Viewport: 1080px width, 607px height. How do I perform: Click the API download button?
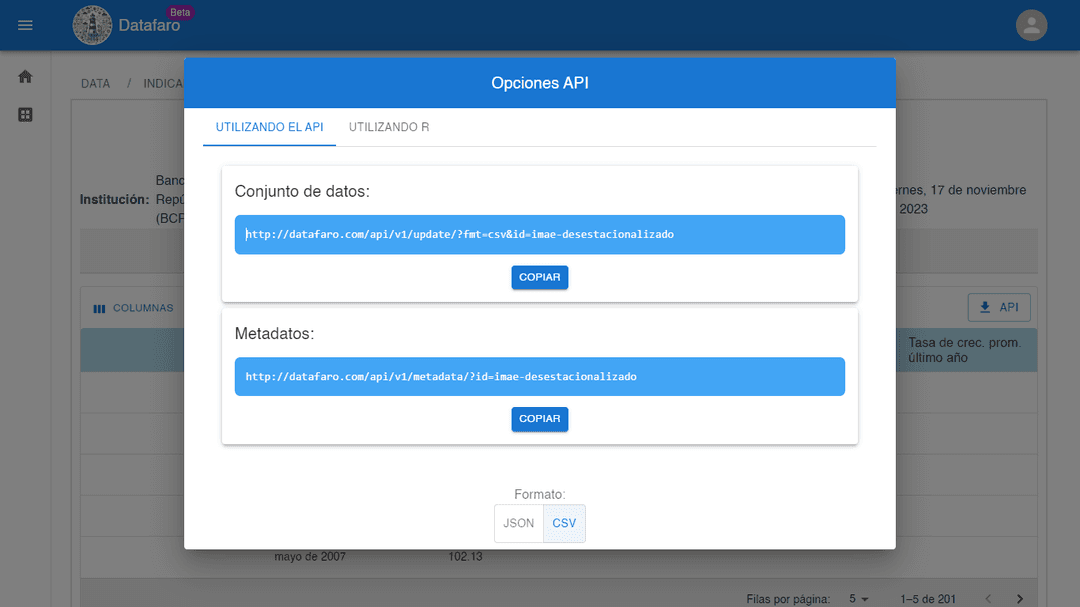click(999, 307)
